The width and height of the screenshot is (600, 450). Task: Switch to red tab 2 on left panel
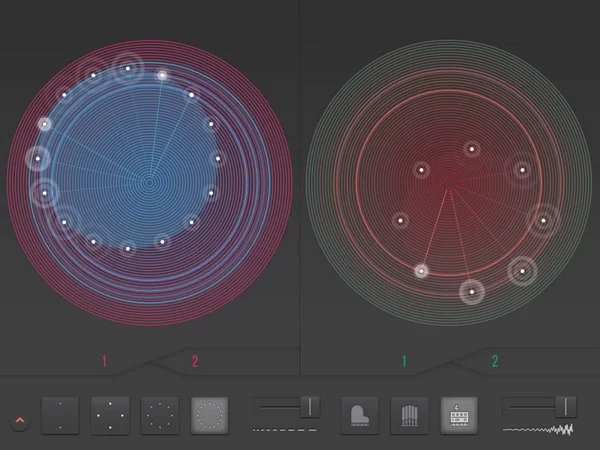[x=195, y=361]
